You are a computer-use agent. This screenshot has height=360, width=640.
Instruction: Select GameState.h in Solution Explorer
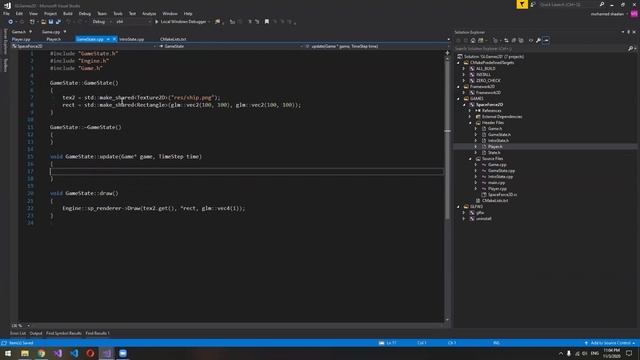tap(499, 135)
